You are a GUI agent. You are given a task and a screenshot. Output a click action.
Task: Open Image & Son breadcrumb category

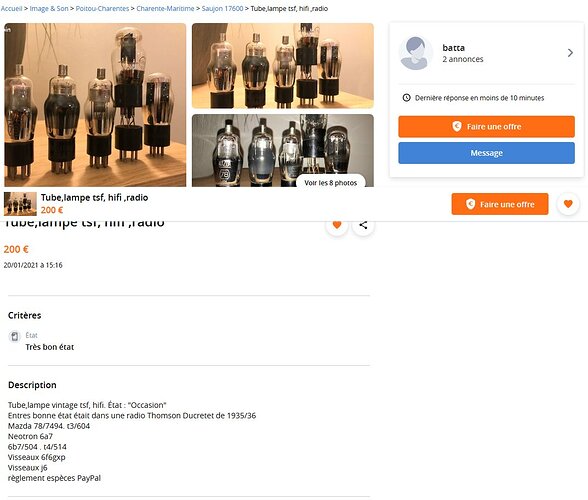(x=49, y=8)
